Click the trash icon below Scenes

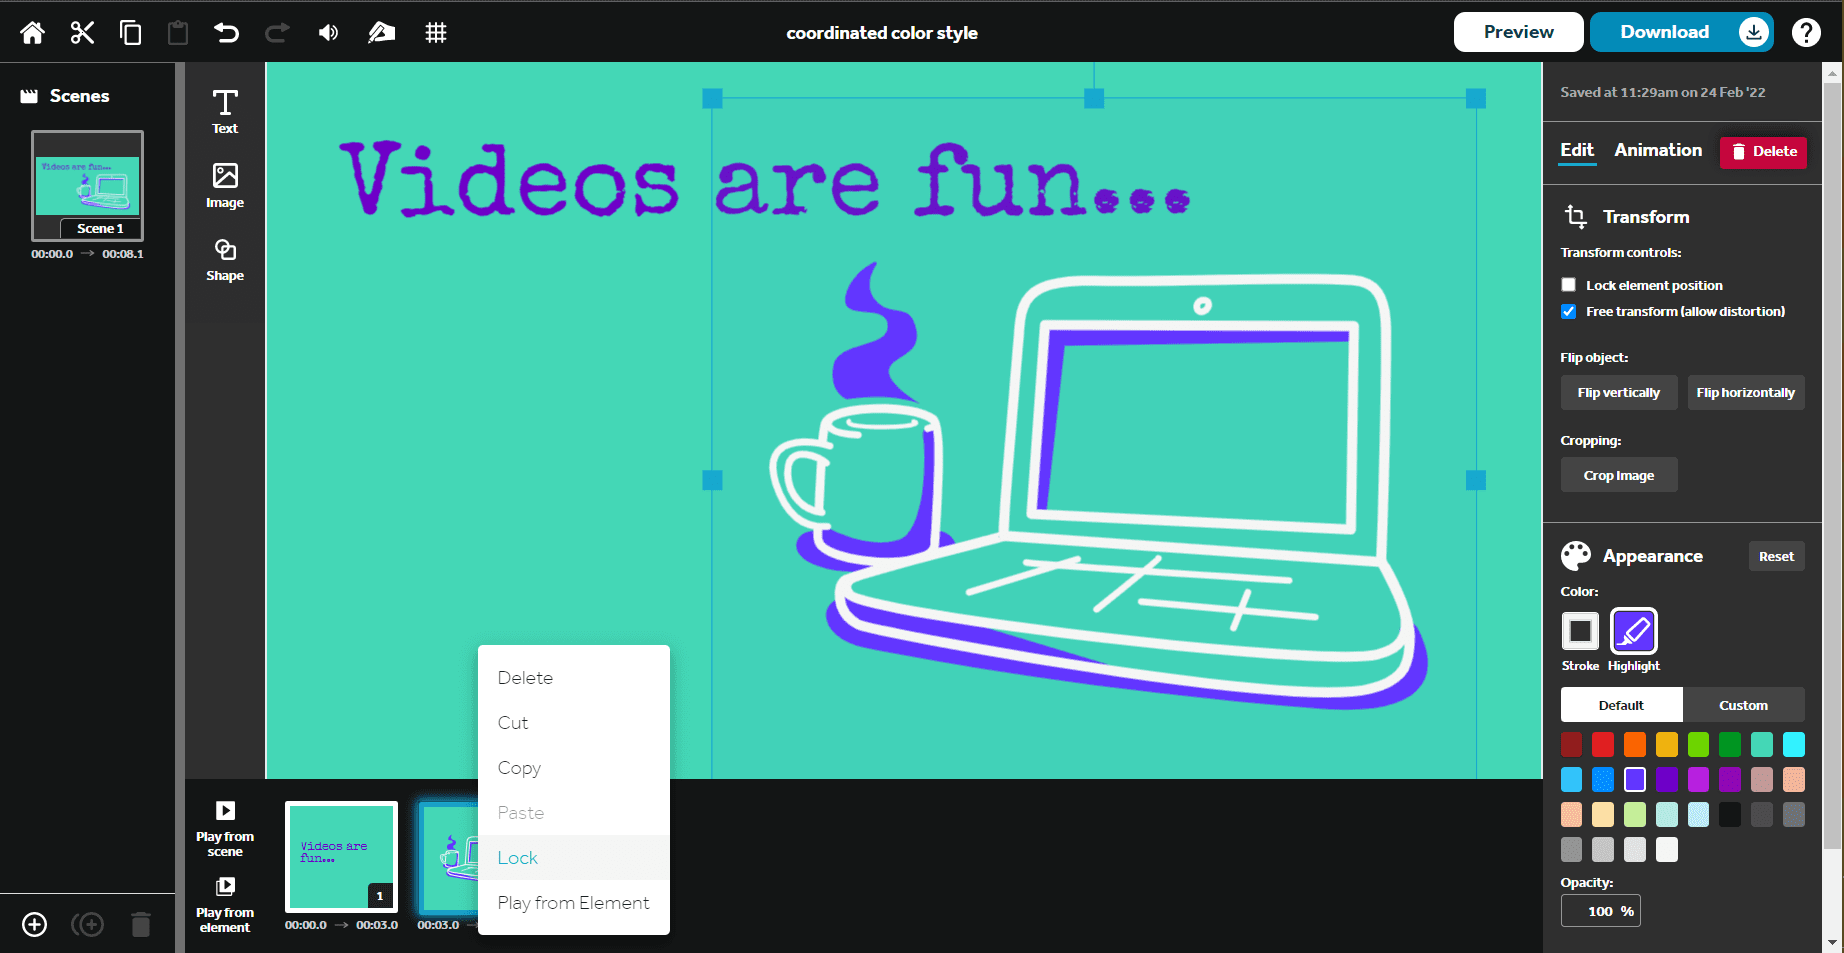pos(141,924)
